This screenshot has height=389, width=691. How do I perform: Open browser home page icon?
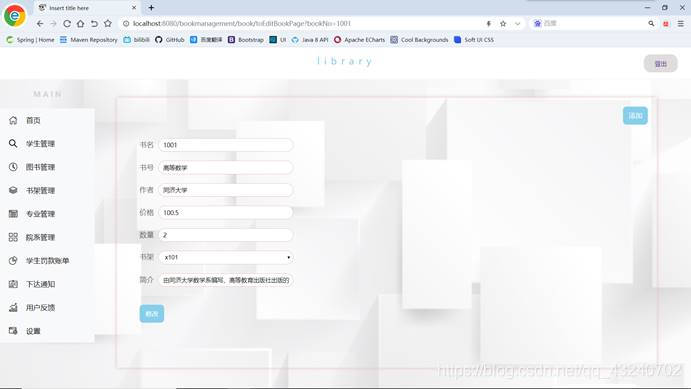click(x=80, y=23)
